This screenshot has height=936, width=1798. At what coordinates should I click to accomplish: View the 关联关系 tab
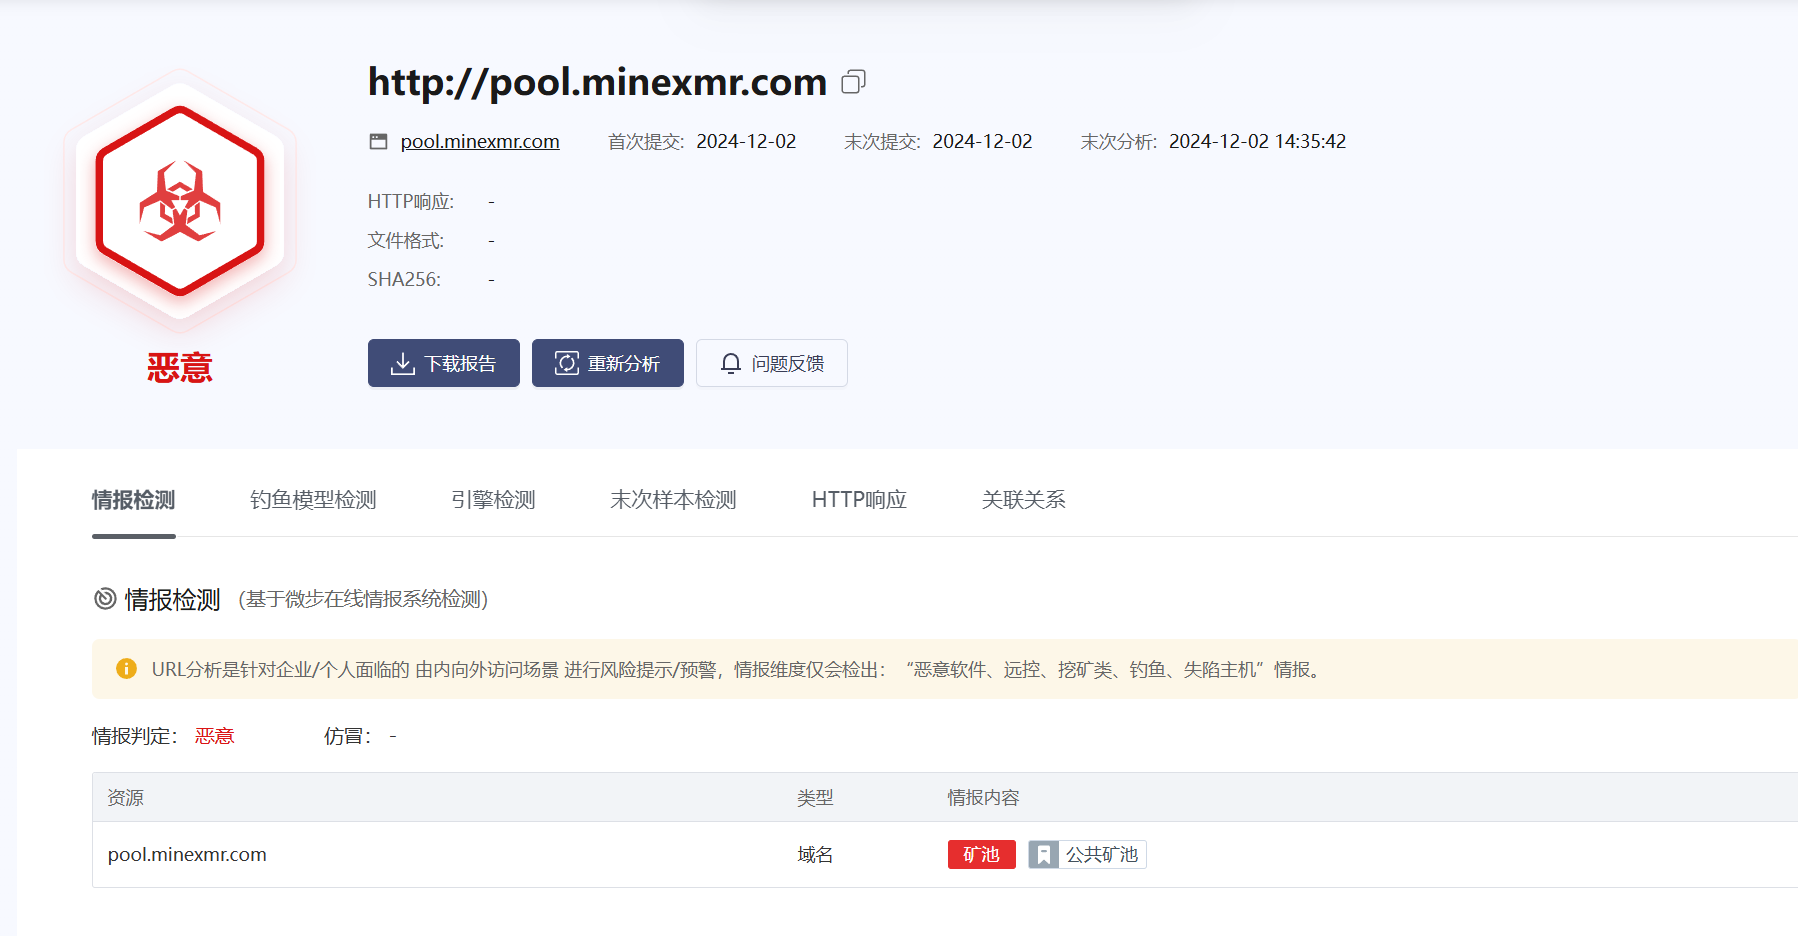pos(1023,500)
